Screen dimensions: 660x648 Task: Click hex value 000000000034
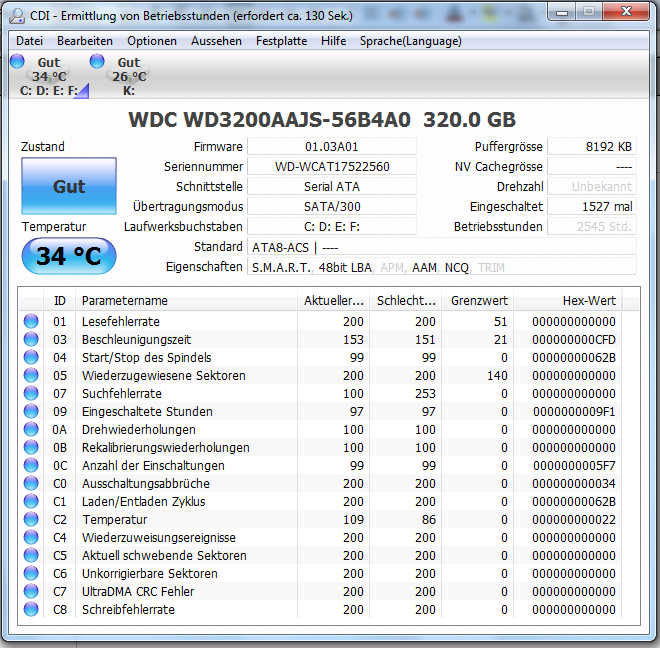[574, 484]
